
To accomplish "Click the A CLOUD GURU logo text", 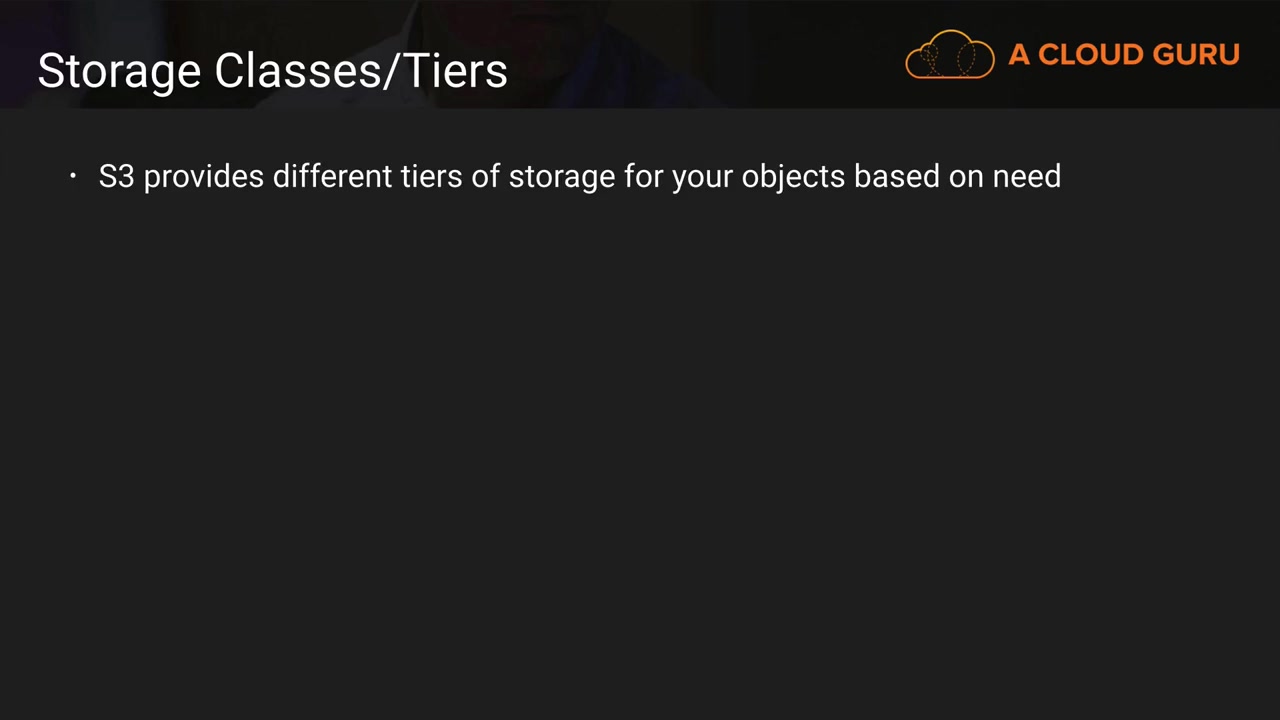I will (1123, 55).
